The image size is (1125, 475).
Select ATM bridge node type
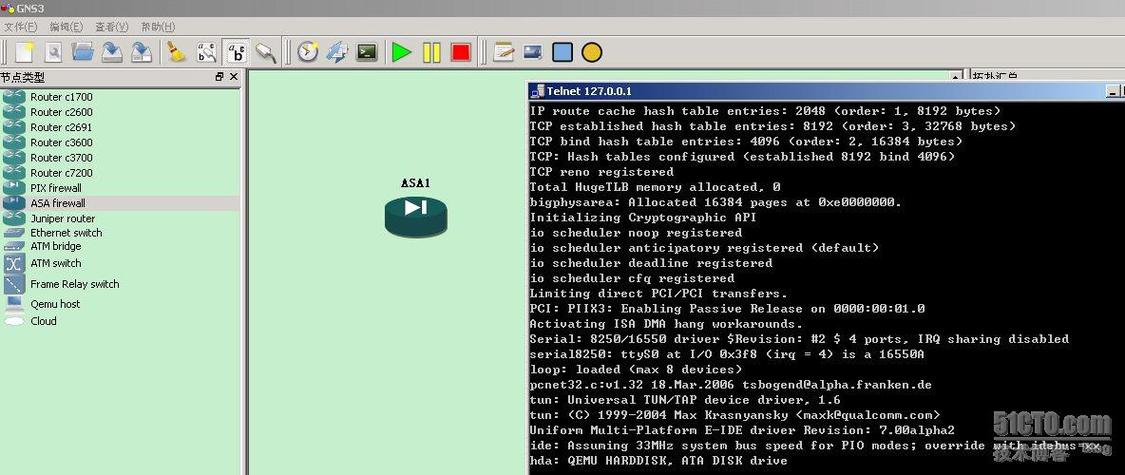coord(120,246)
